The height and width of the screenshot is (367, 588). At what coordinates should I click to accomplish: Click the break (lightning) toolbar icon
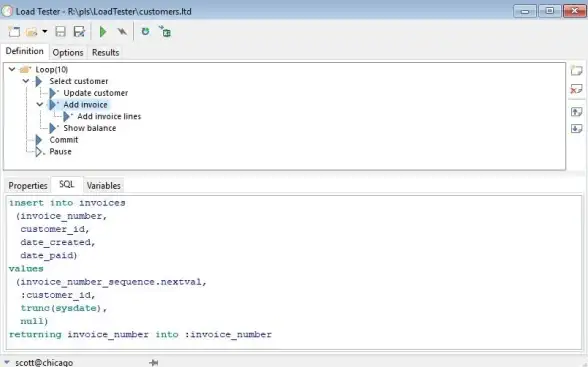click(x=122, y=32)
